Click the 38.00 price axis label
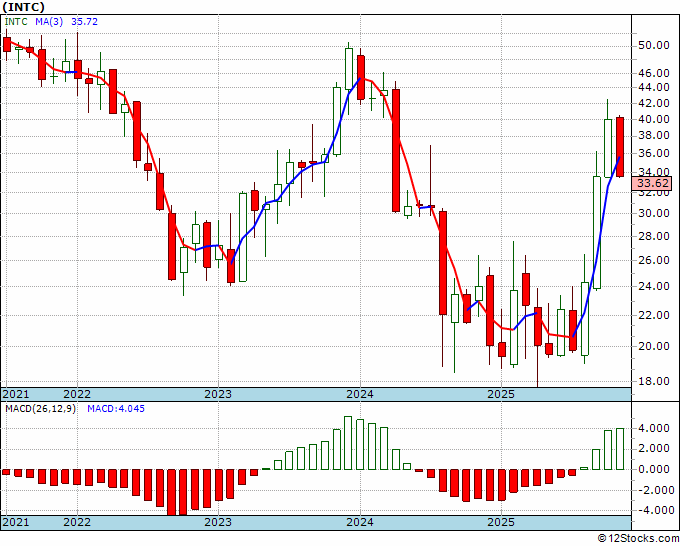The image size is (680, 546). pos(654,136)
